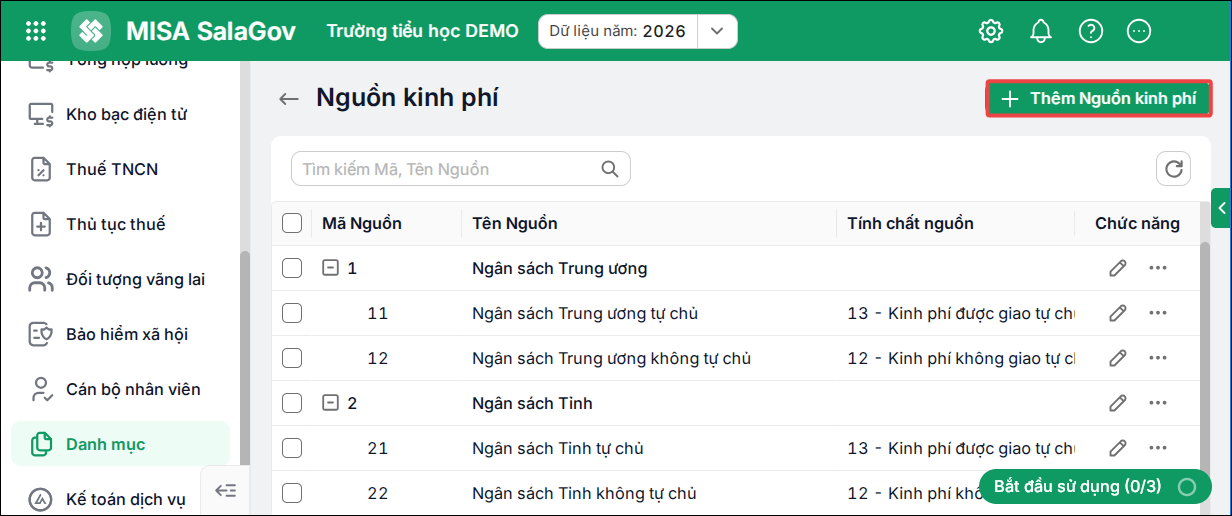Open Bảo hiểm xã hội menu
The width and height of the screenshot is (1232, 516).
click(127, 334)
